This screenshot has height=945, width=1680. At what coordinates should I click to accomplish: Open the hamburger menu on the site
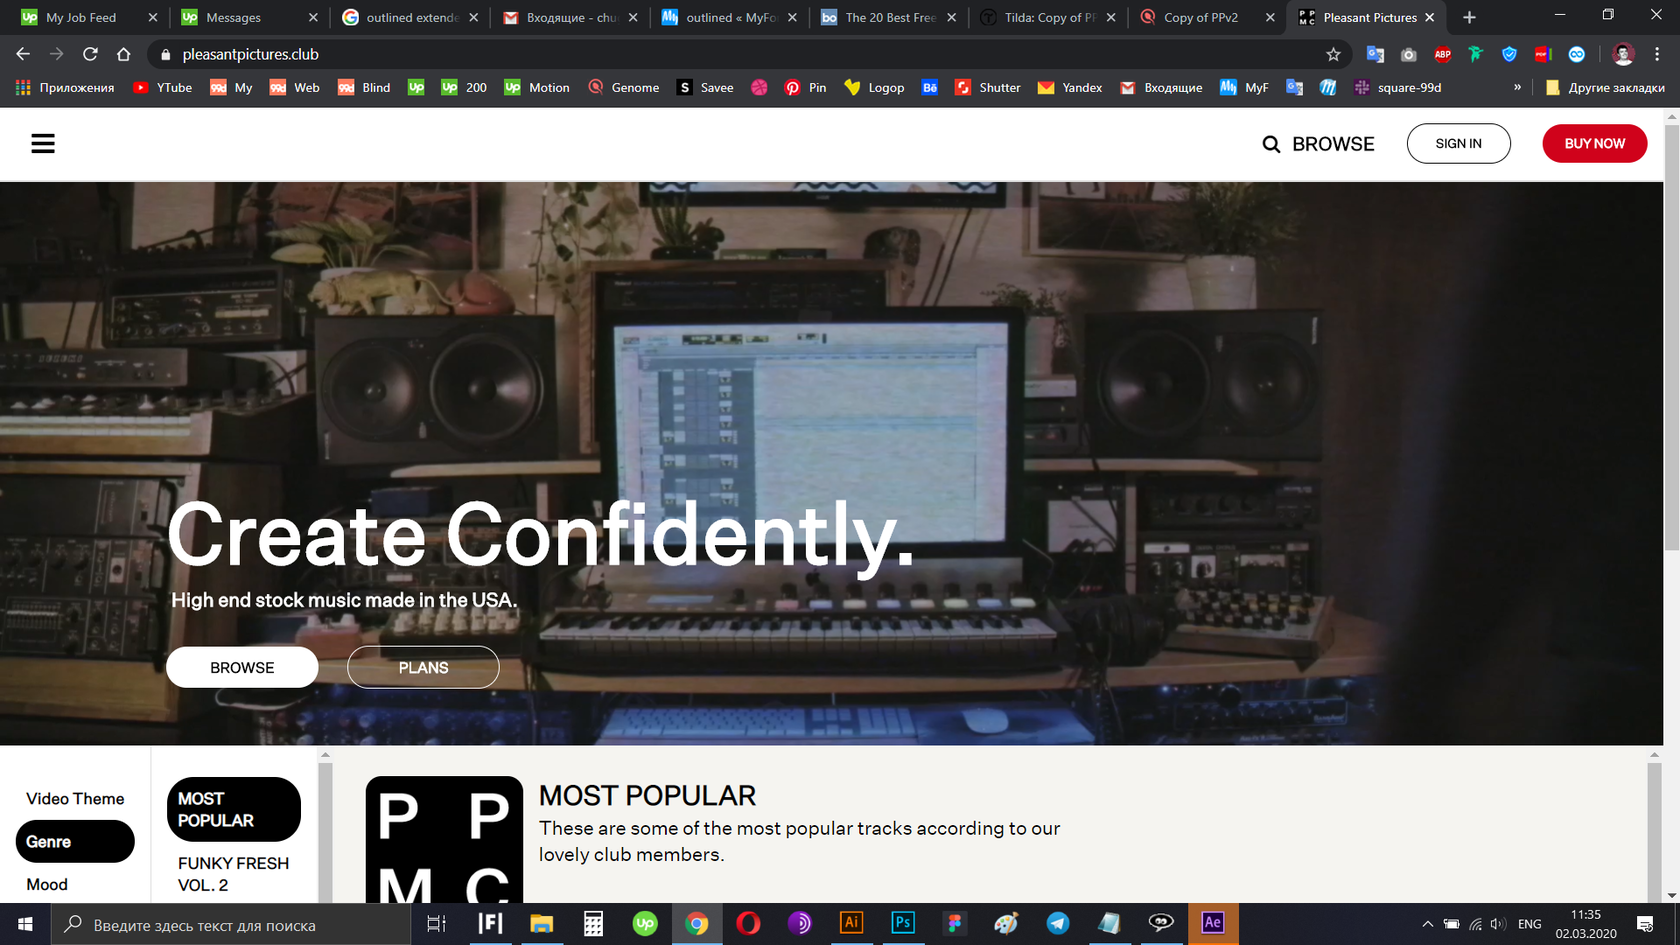click(43, 144)
